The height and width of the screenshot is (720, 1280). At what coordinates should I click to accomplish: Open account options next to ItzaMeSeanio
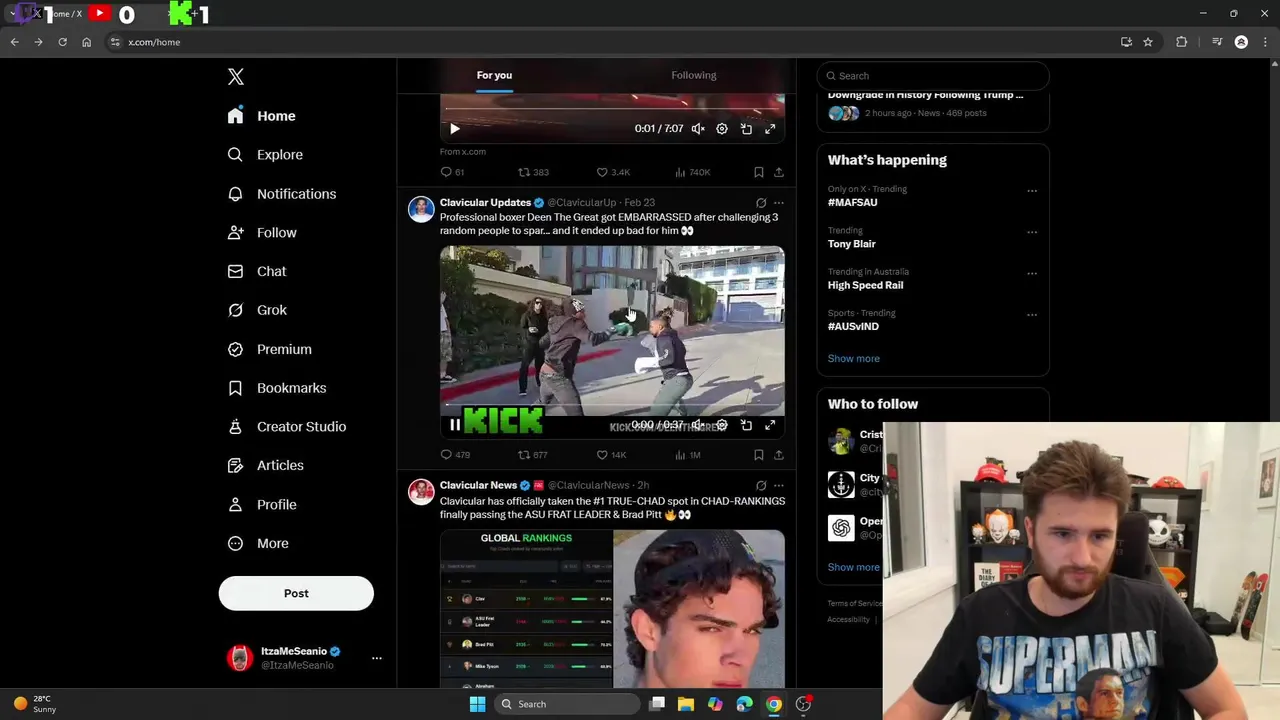tap(377, 658)
